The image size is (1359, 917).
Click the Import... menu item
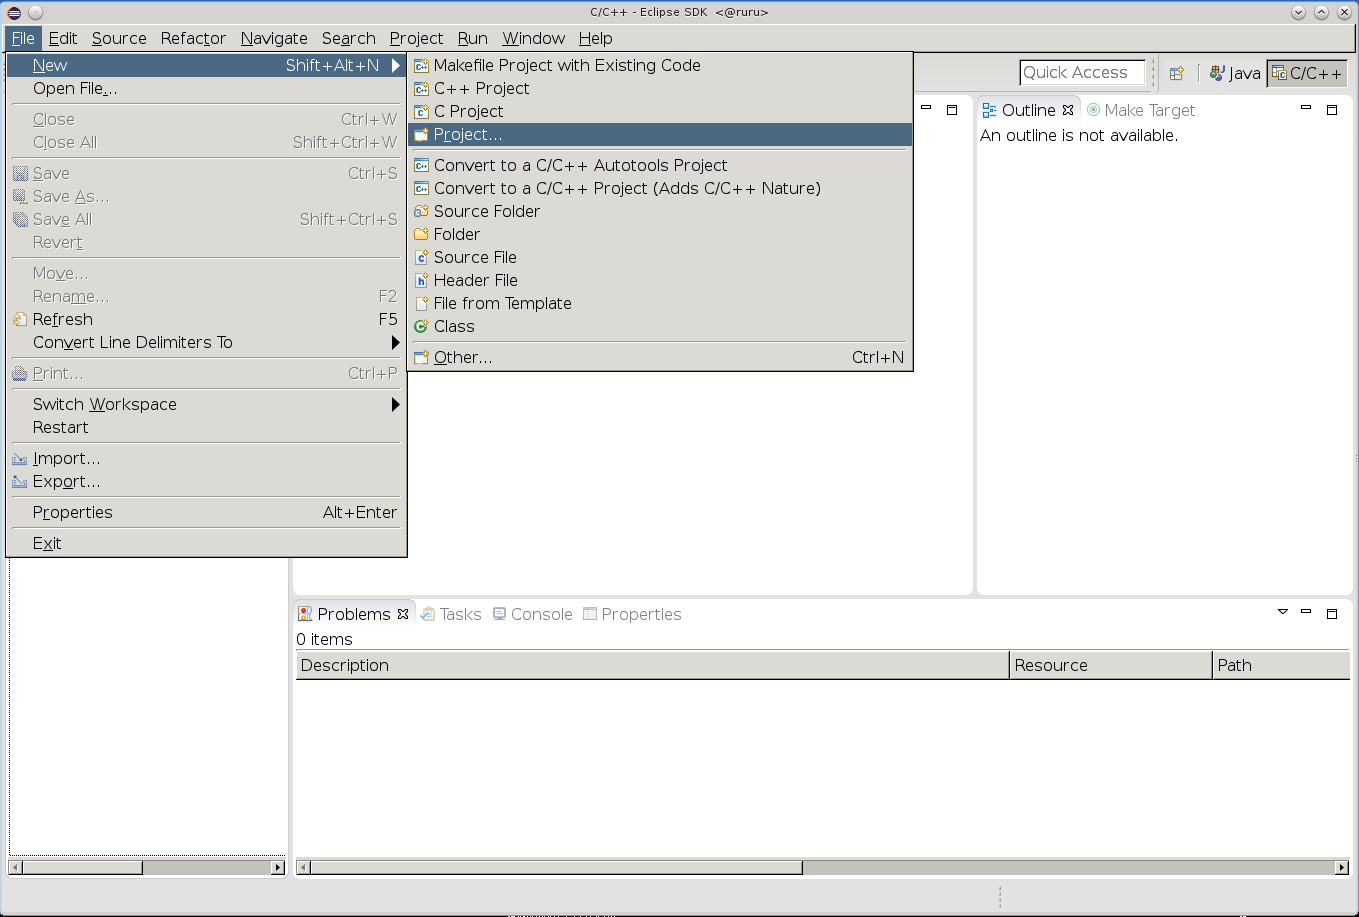click(x=66, y=458)
